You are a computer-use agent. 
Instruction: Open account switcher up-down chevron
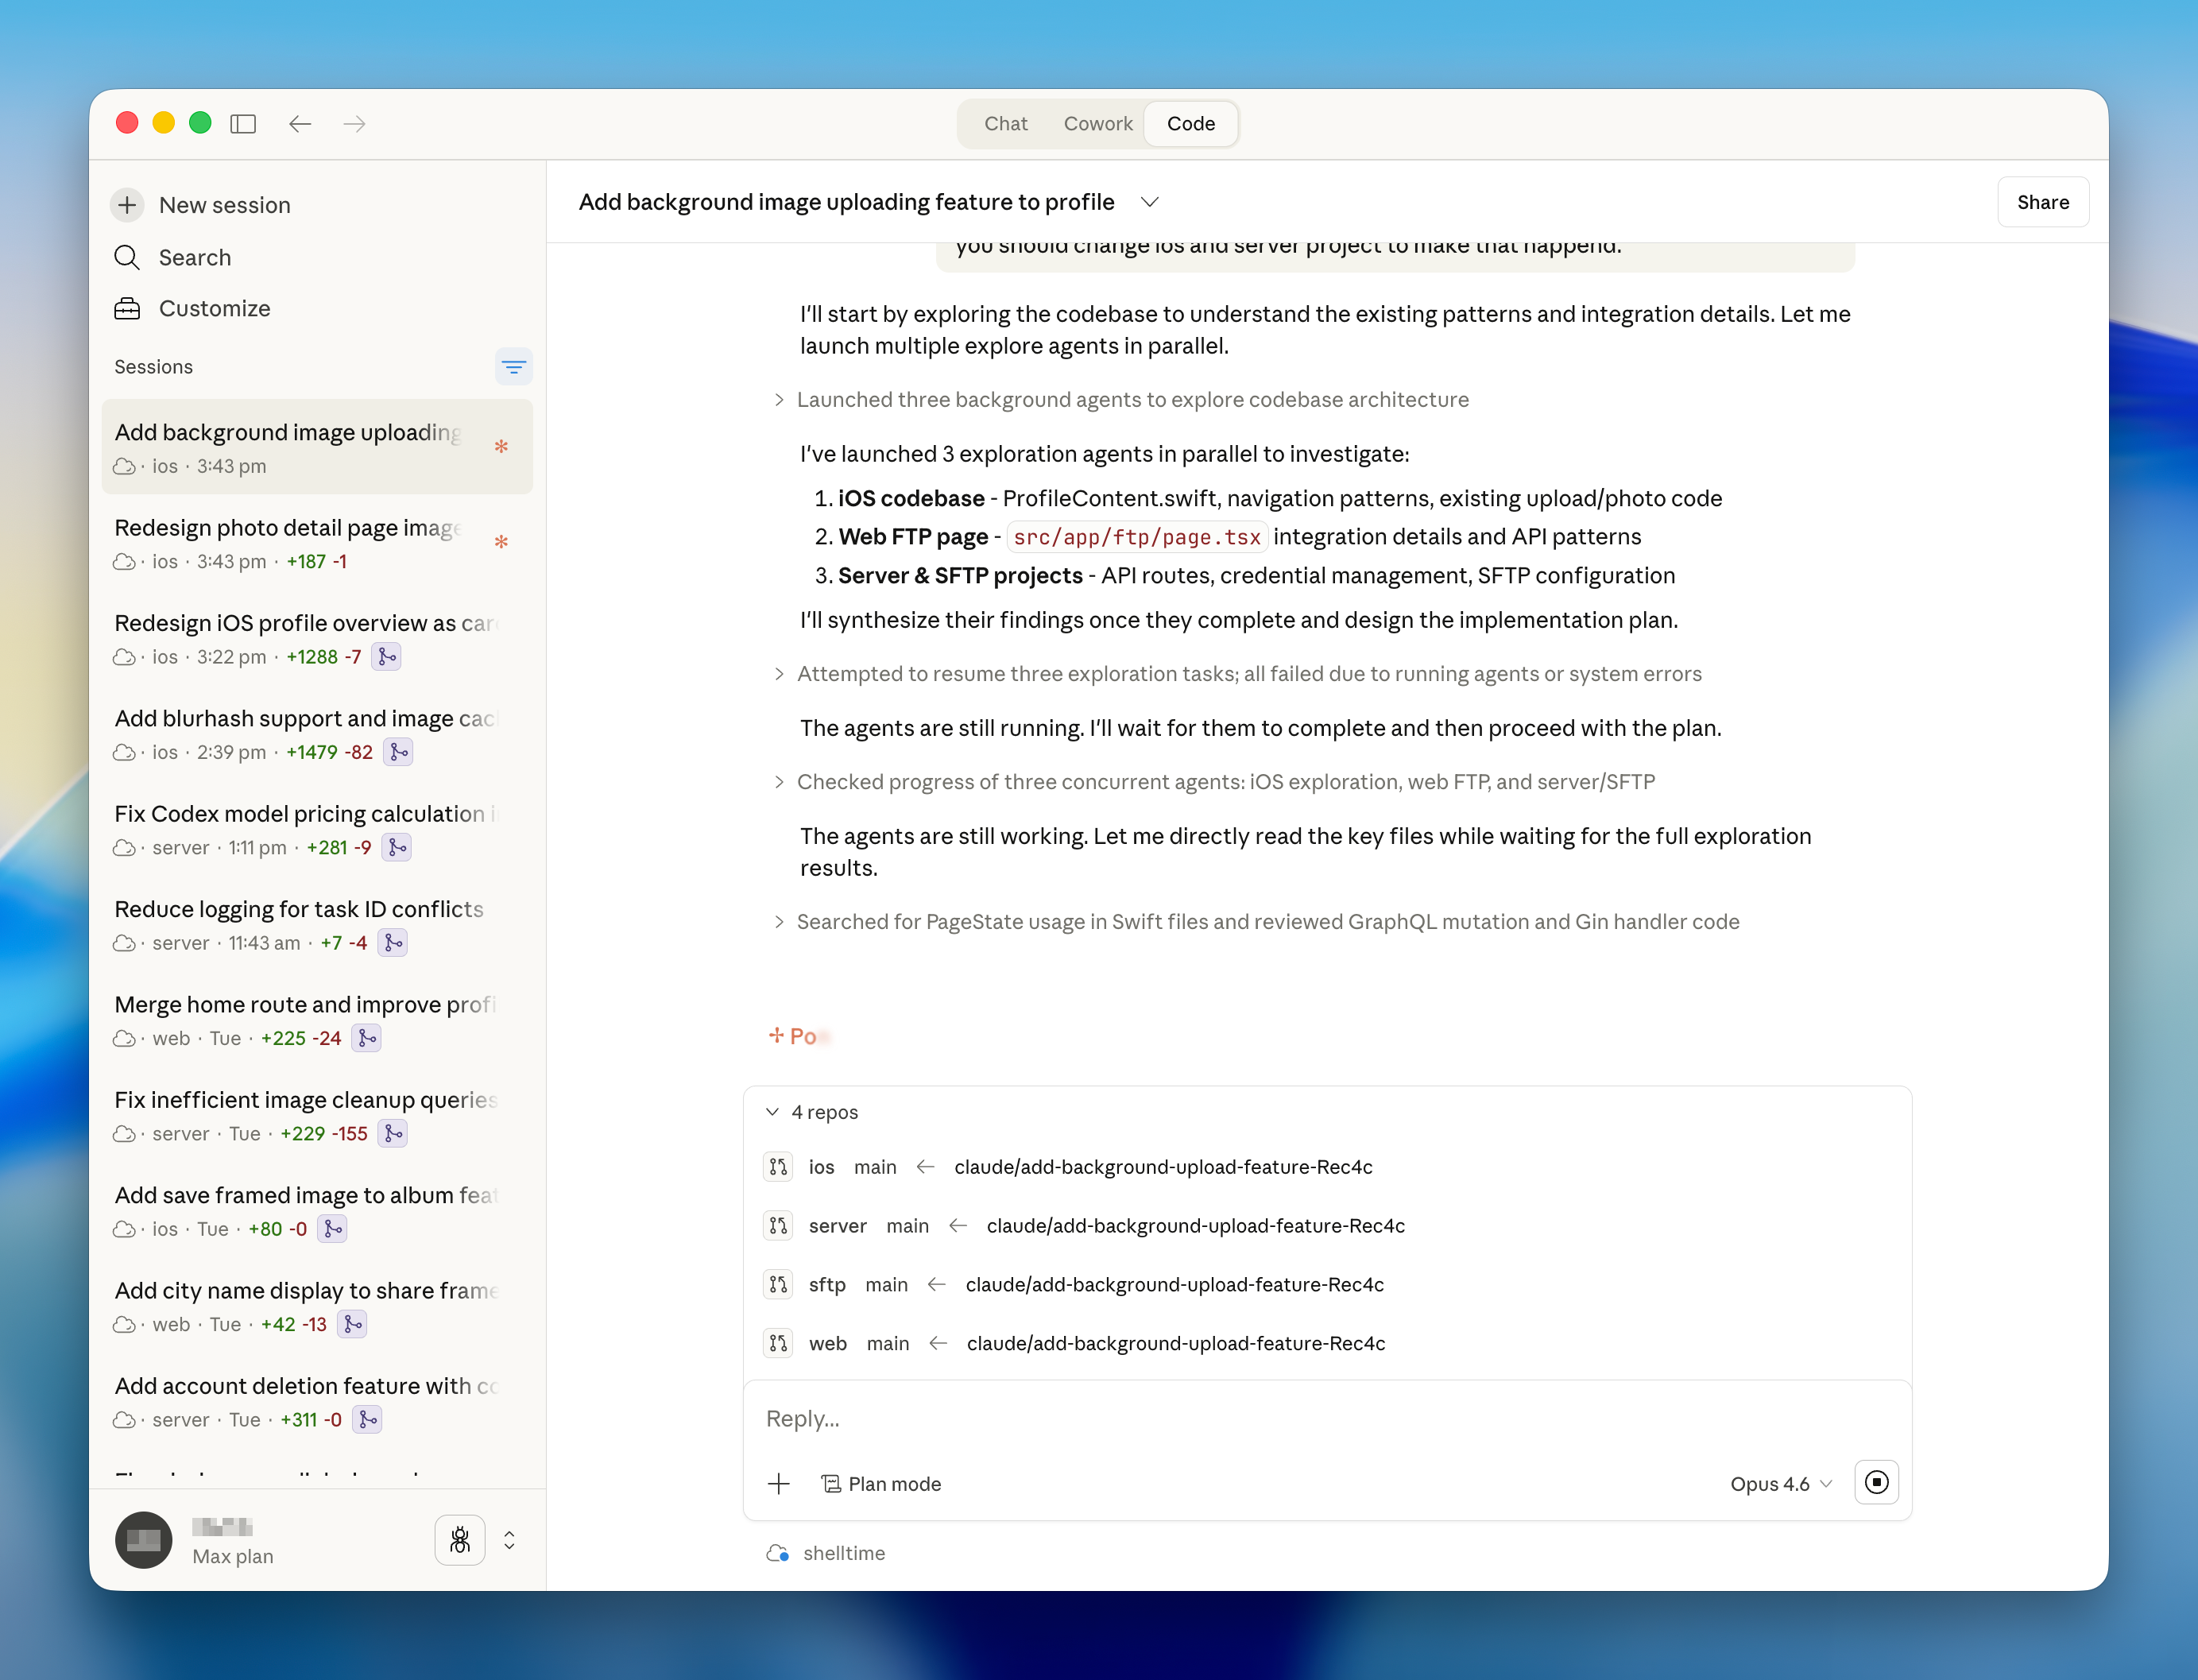[x=509, y=1540]
